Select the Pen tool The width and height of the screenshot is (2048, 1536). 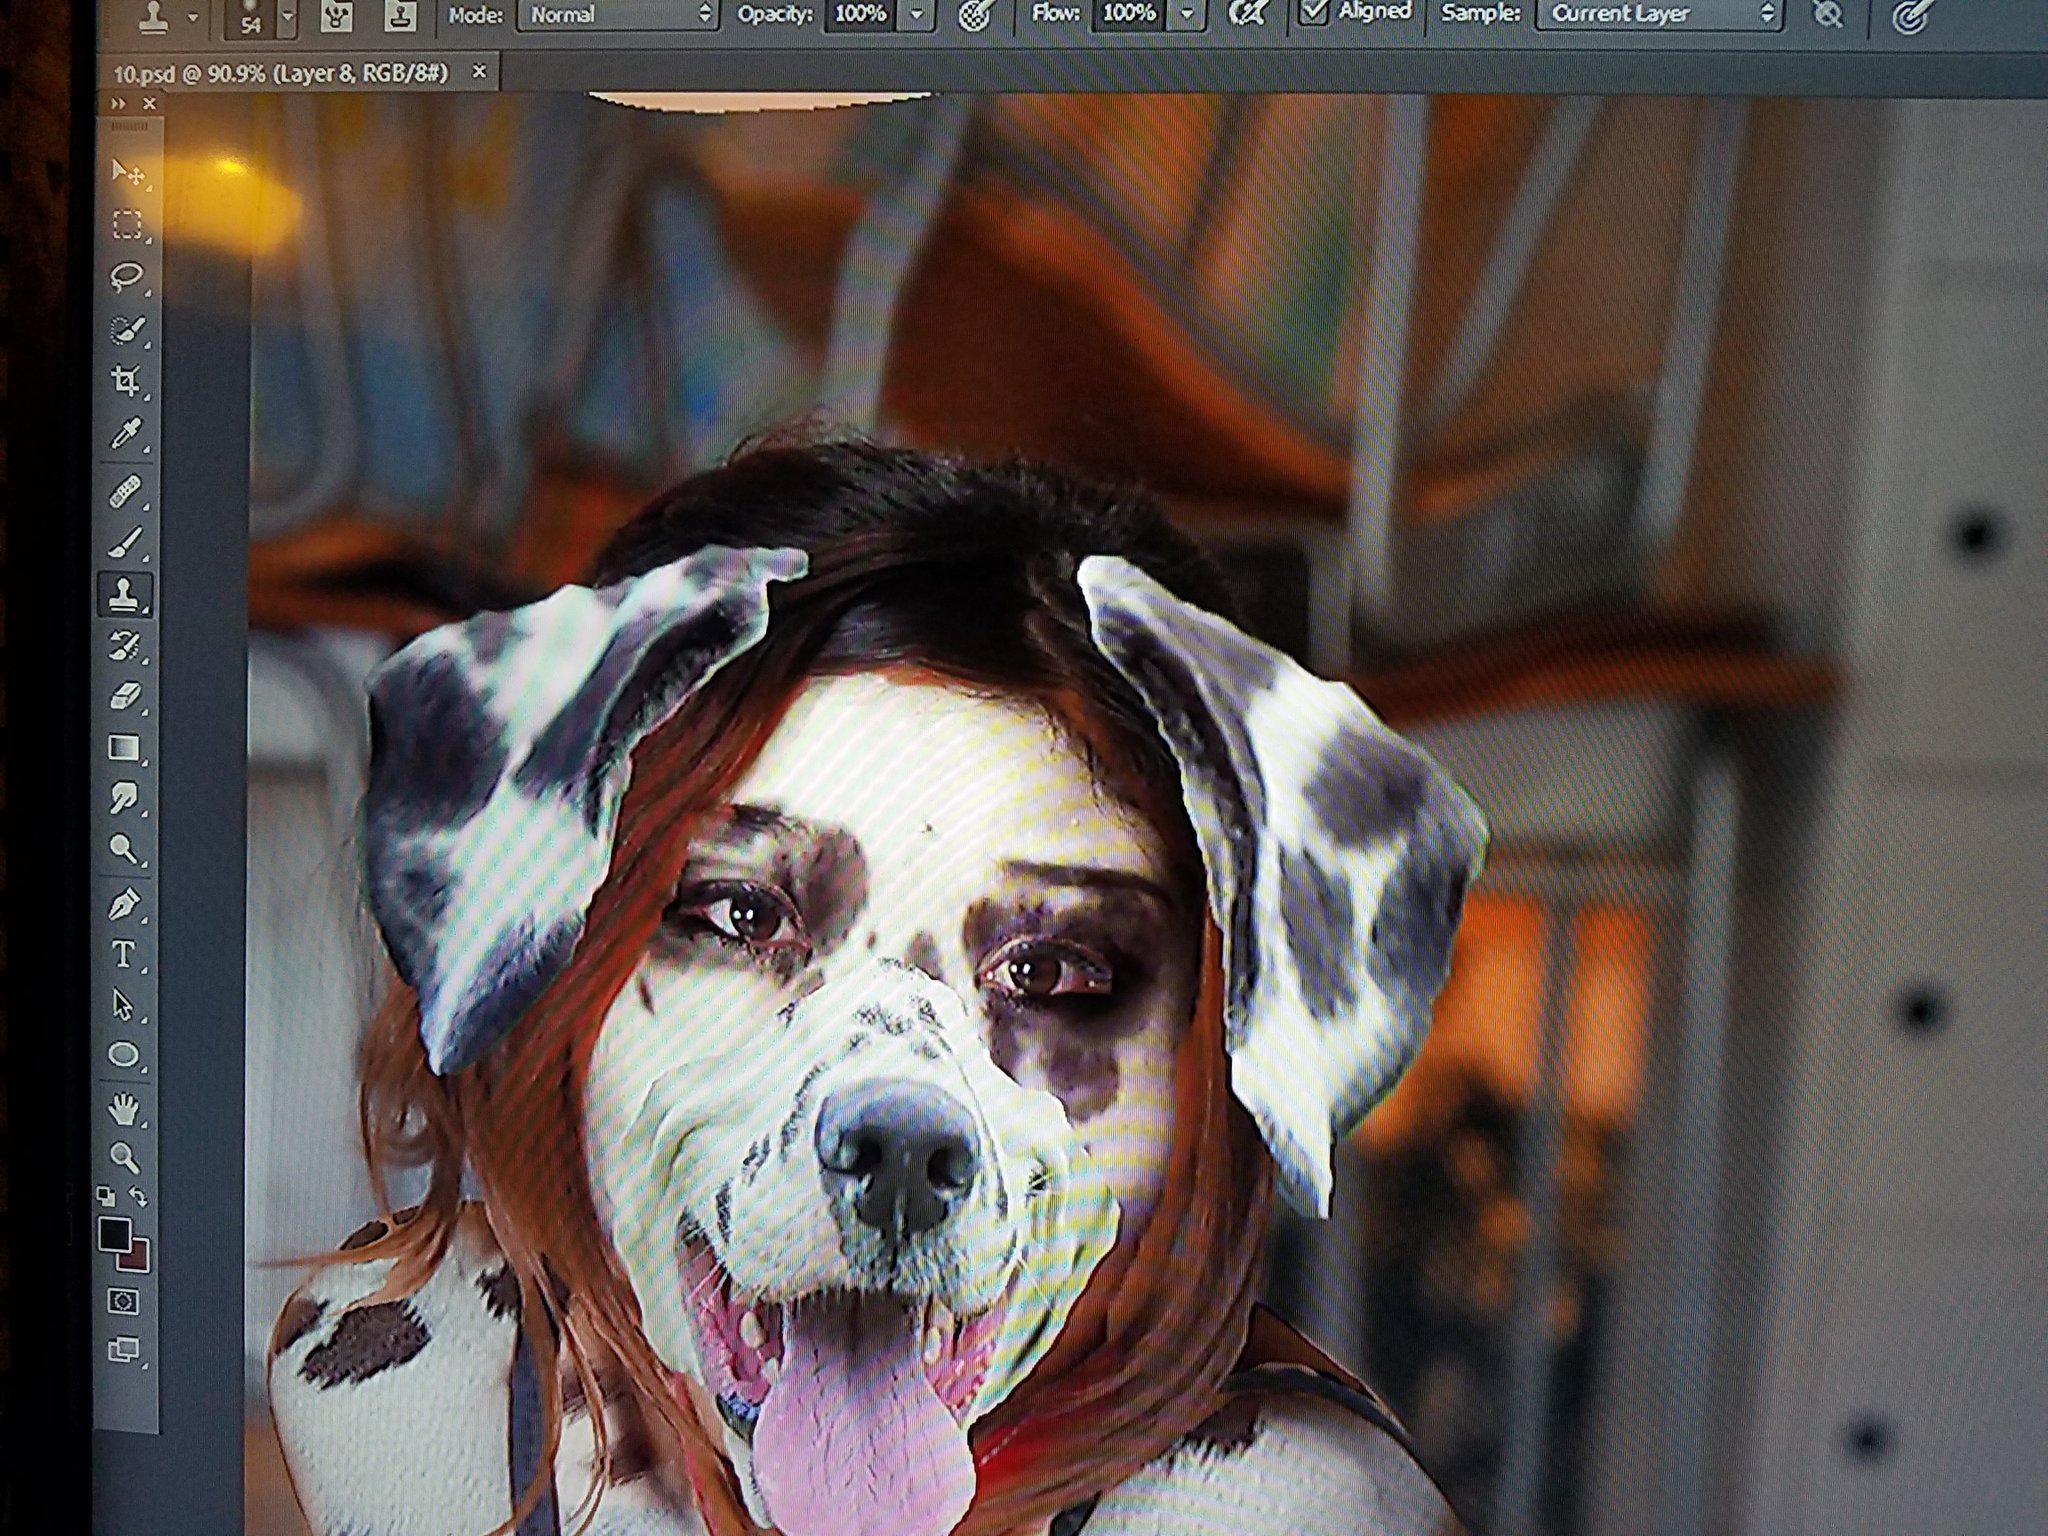(124, 905)
